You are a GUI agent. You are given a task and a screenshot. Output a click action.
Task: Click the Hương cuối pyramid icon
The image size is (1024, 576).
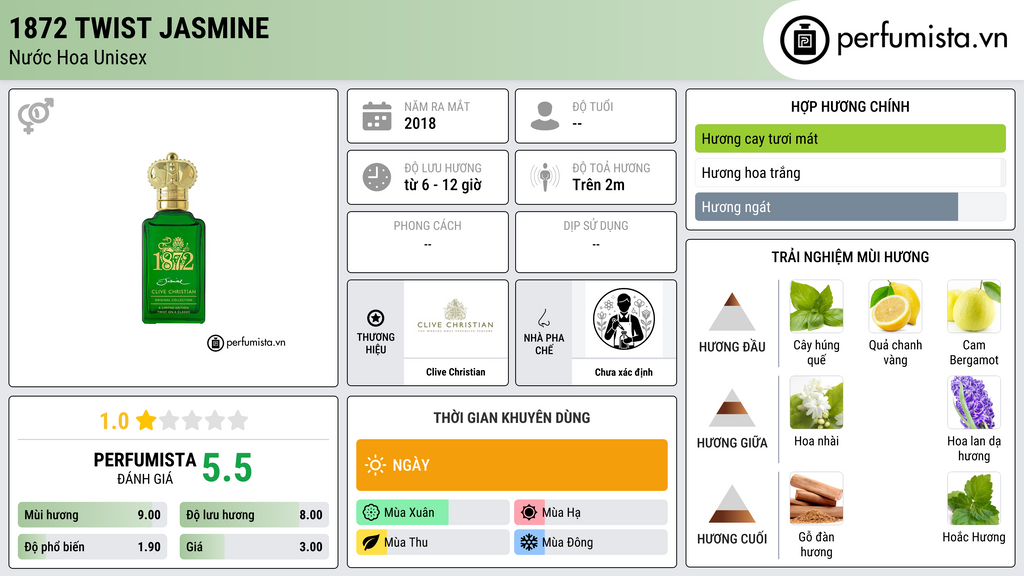click(732, 504)
